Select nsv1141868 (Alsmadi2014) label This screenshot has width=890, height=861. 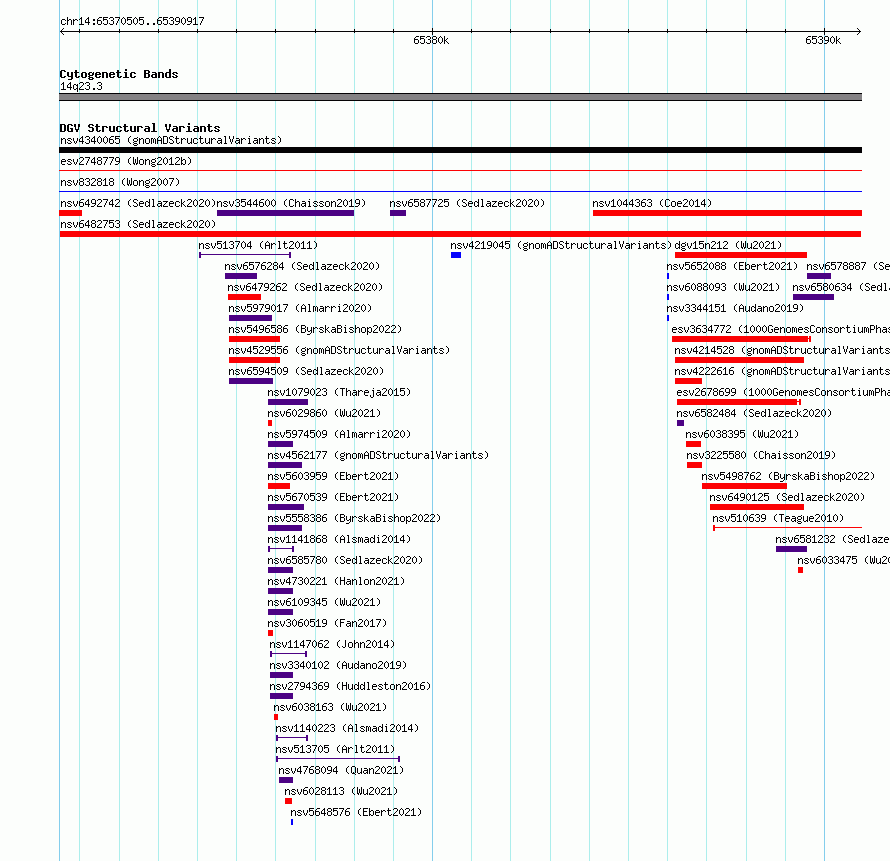(x=339, y=539)
